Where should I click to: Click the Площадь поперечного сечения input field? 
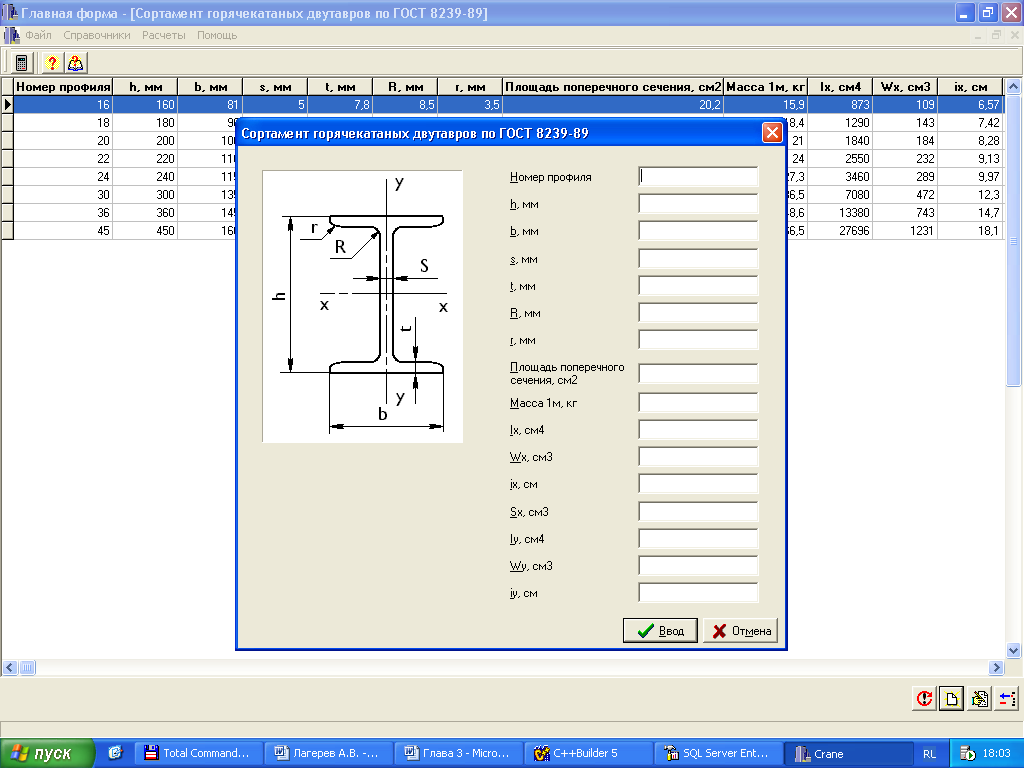(698, 374)
